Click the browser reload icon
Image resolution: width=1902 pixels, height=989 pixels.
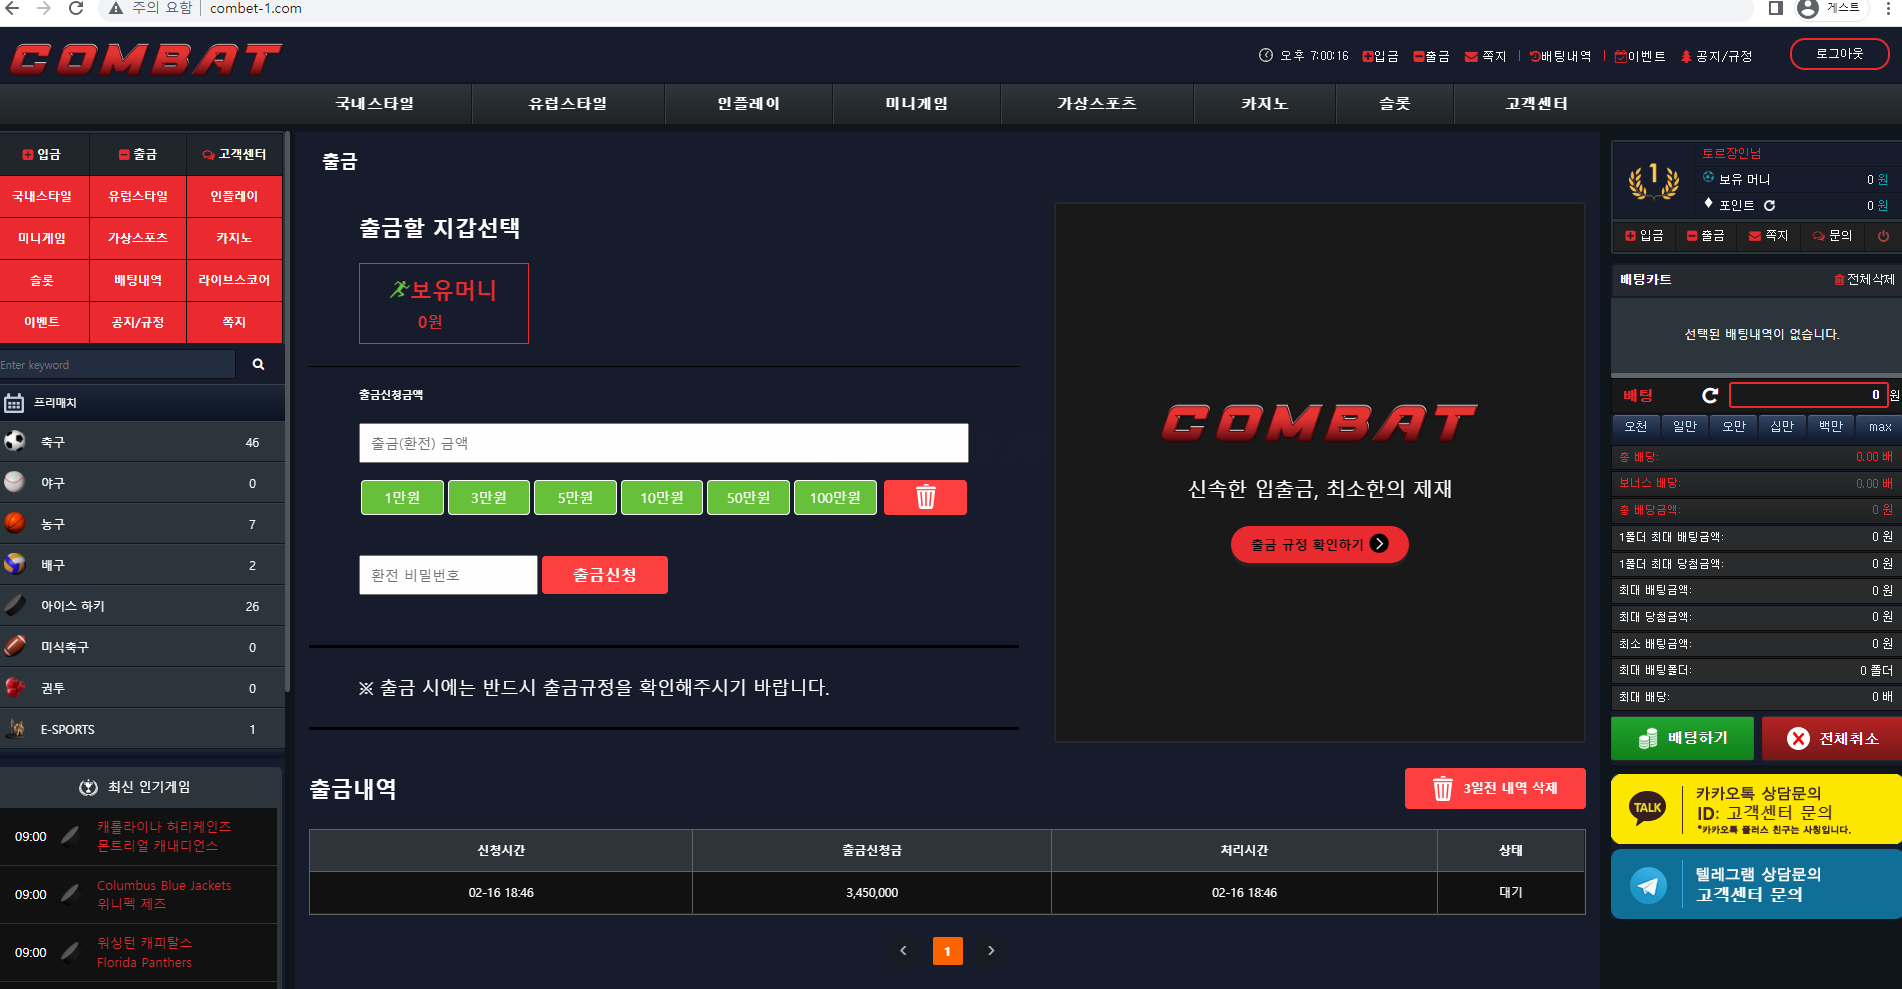point(76,9)
